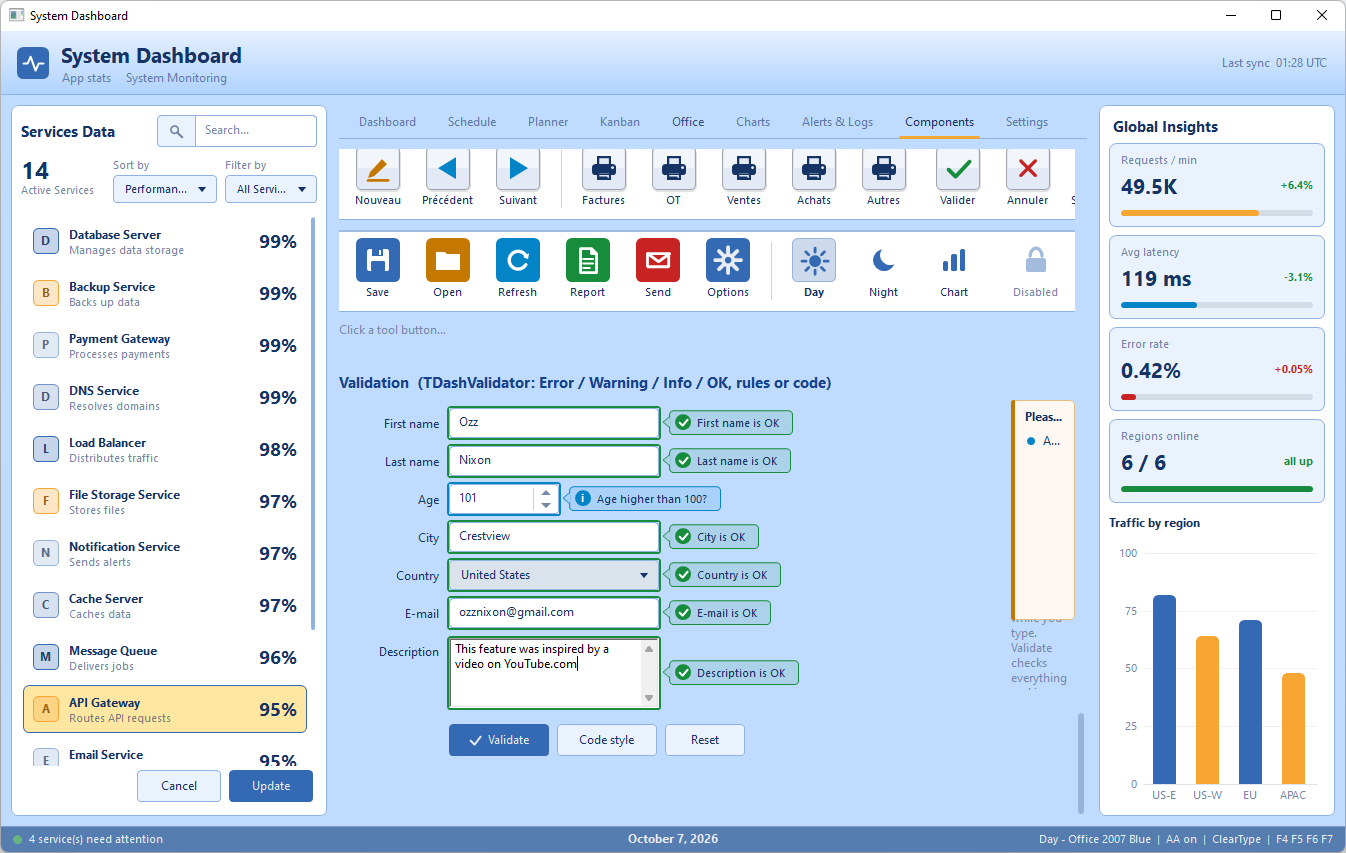Click the E-mail input field
This screenshot has width=1346, height=853.
(554, 612)
